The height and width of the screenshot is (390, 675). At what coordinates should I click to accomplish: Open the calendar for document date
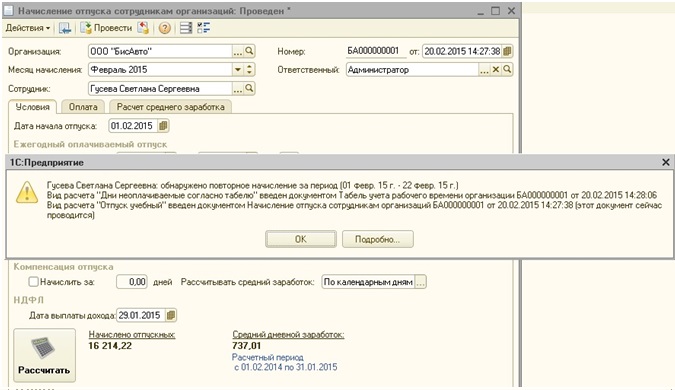(x=507, y=51)
